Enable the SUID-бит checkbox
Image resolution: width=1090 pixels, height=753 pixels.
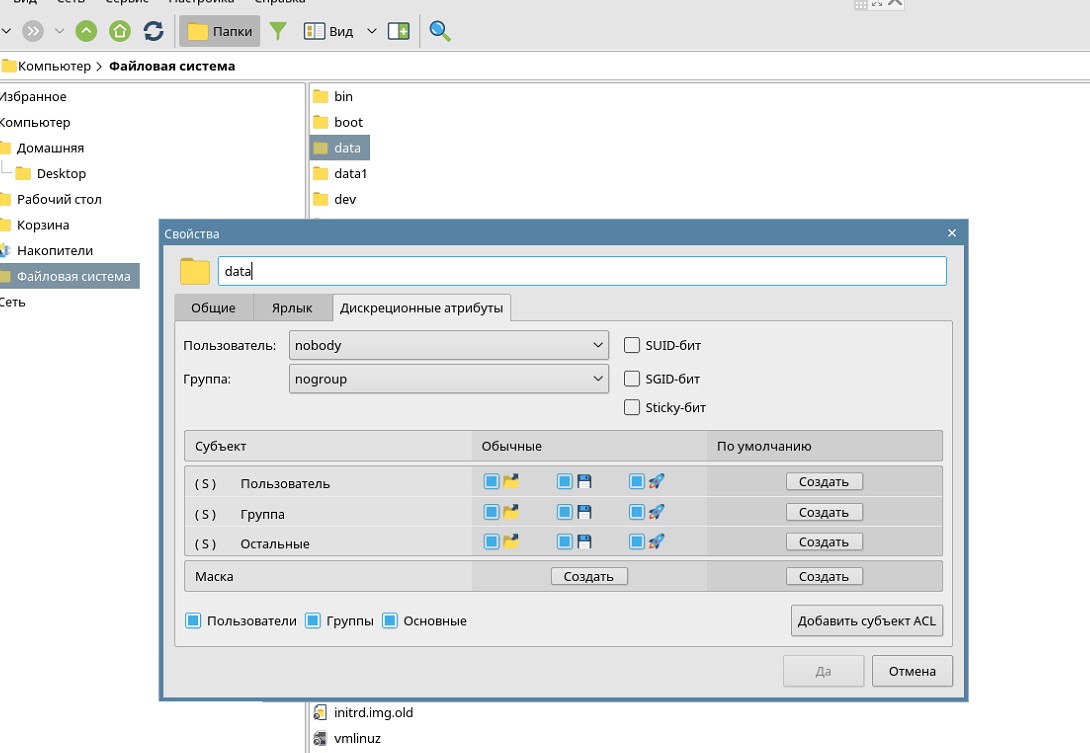[632, 346]
